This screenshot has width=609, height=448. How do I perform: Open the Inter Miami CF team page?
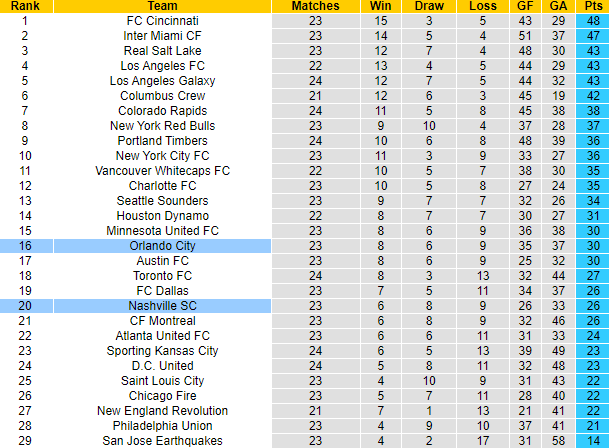click(x=163, y=35)
